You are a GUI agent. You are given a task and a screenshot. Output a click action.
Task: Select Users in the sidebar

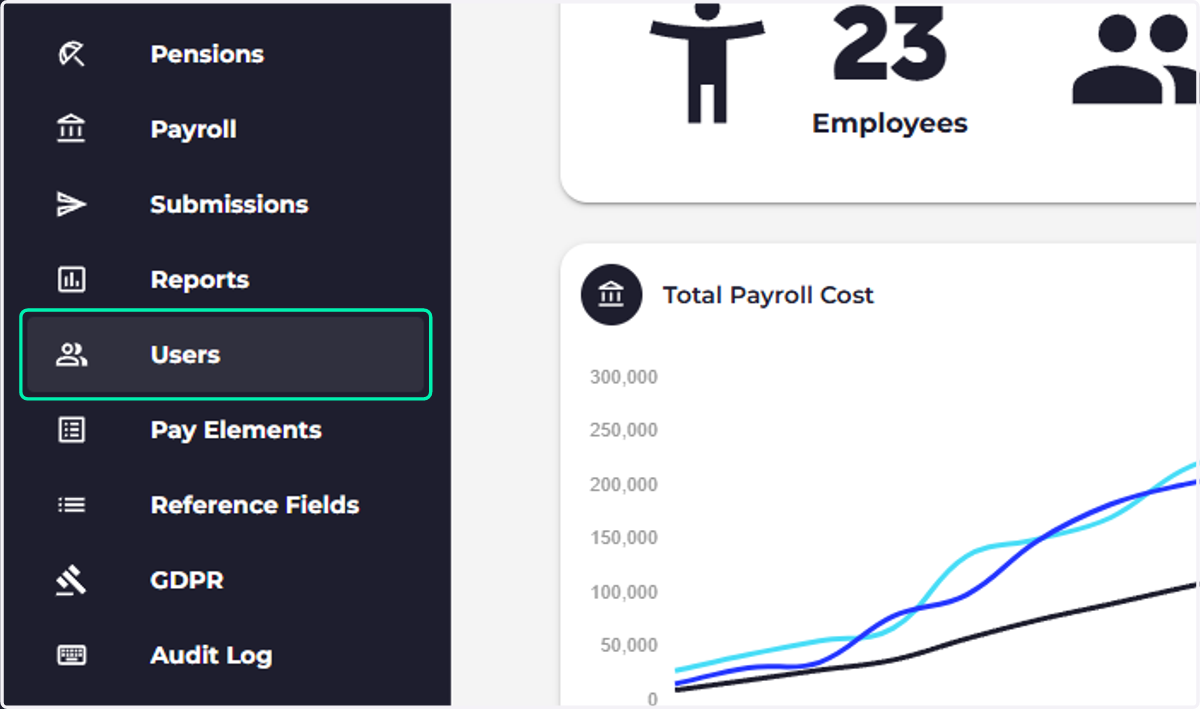click(x=226, y=355)
